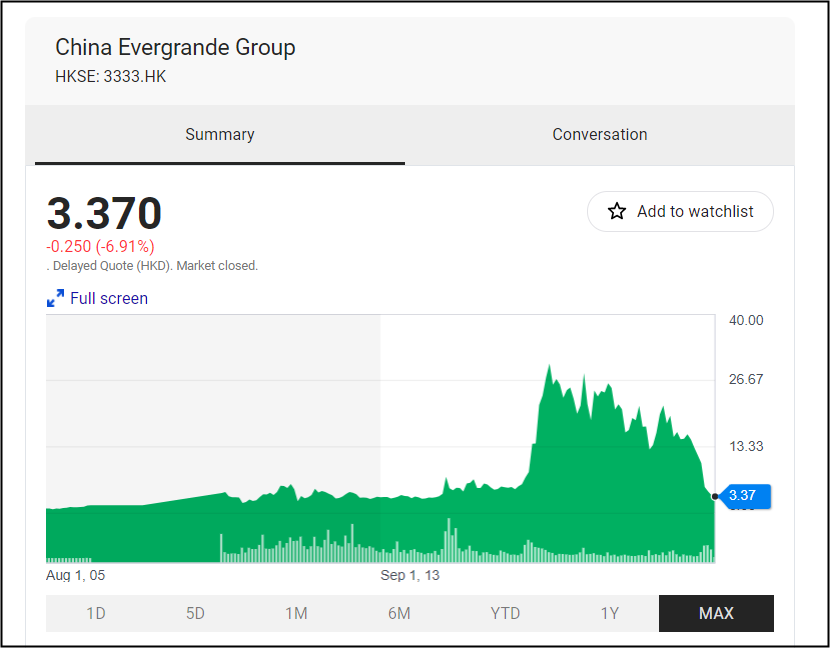Click the 13.33 y-axis label
This screenshot has width=830, height=648.
(746, 446)
